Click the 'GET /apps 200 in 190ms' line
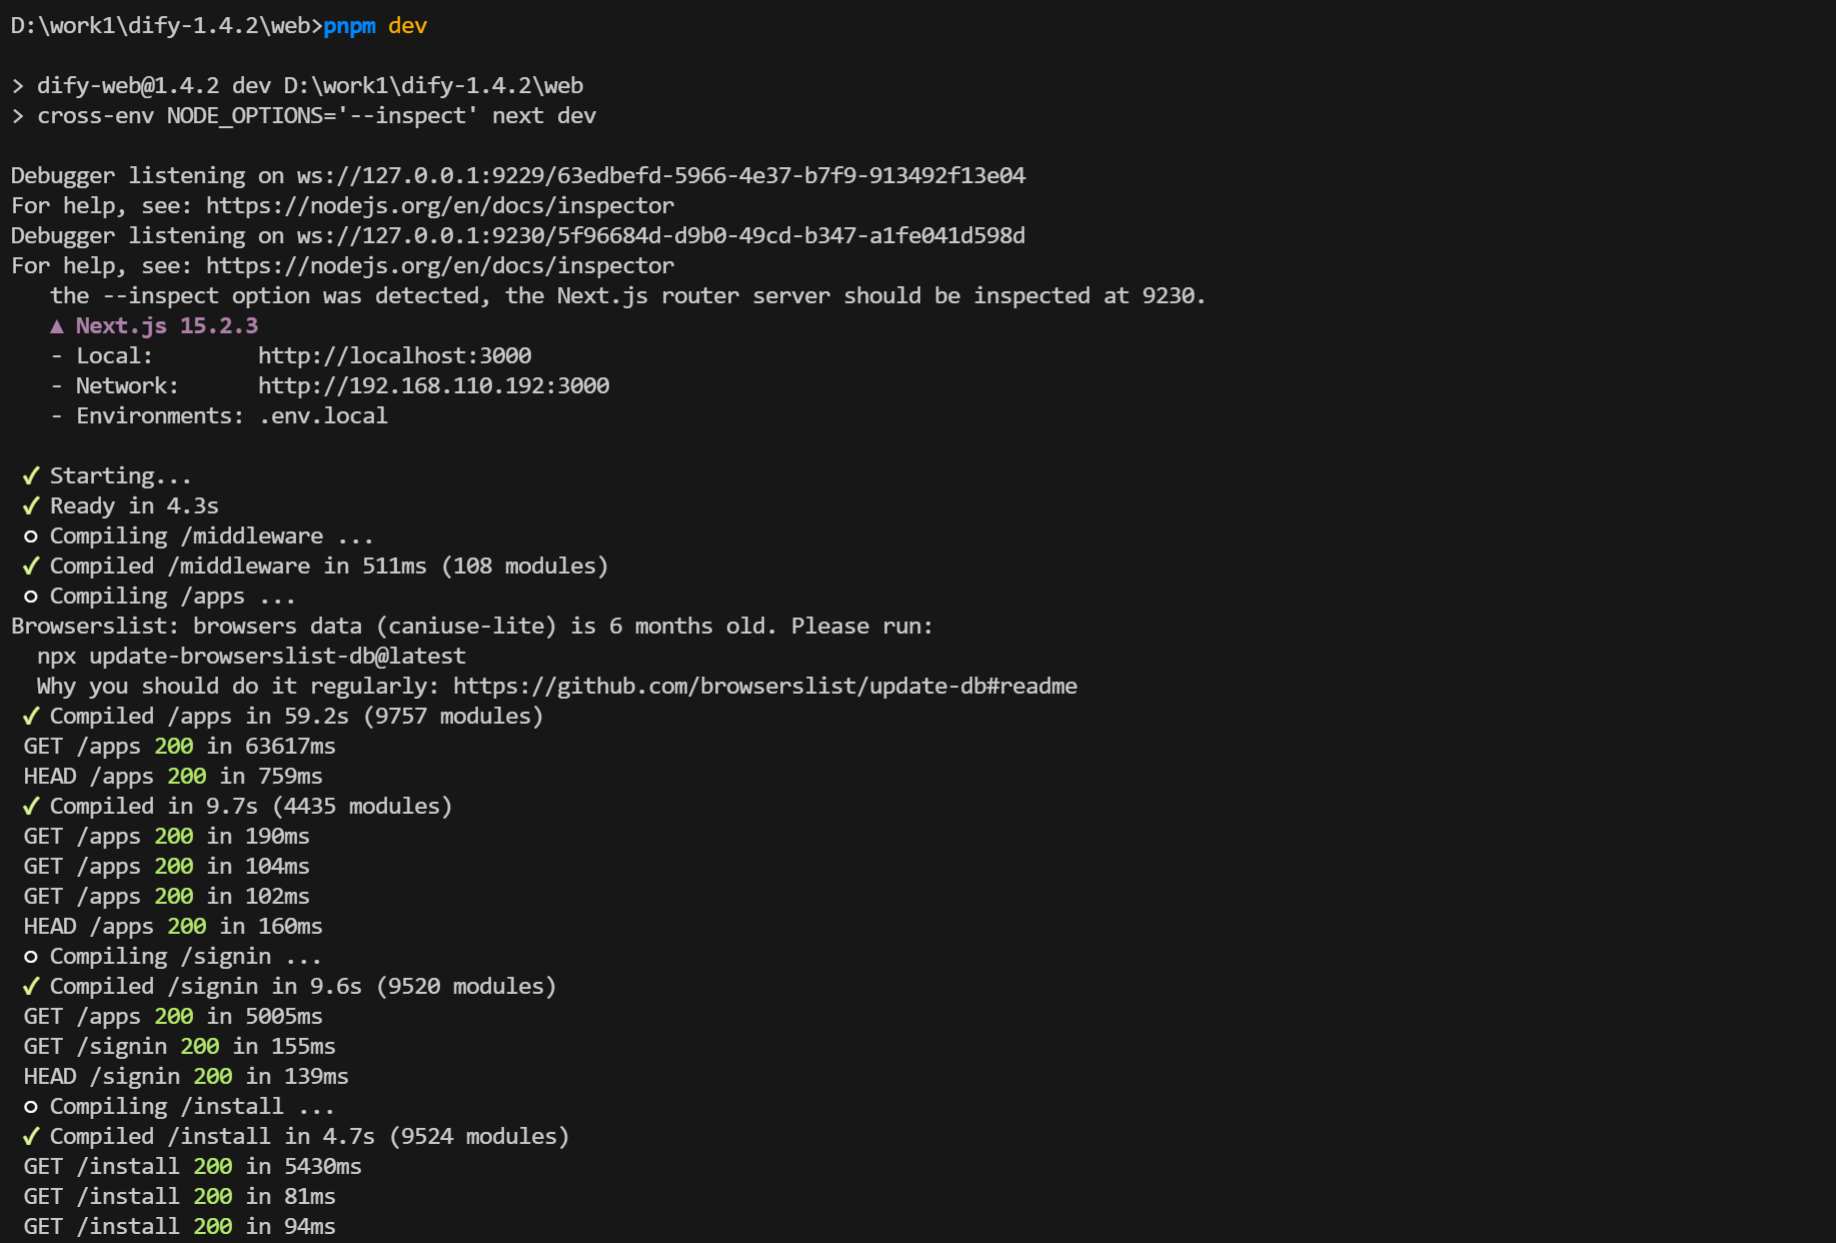The width and height of the screenshot is (1836, 1243). [167, 836]
